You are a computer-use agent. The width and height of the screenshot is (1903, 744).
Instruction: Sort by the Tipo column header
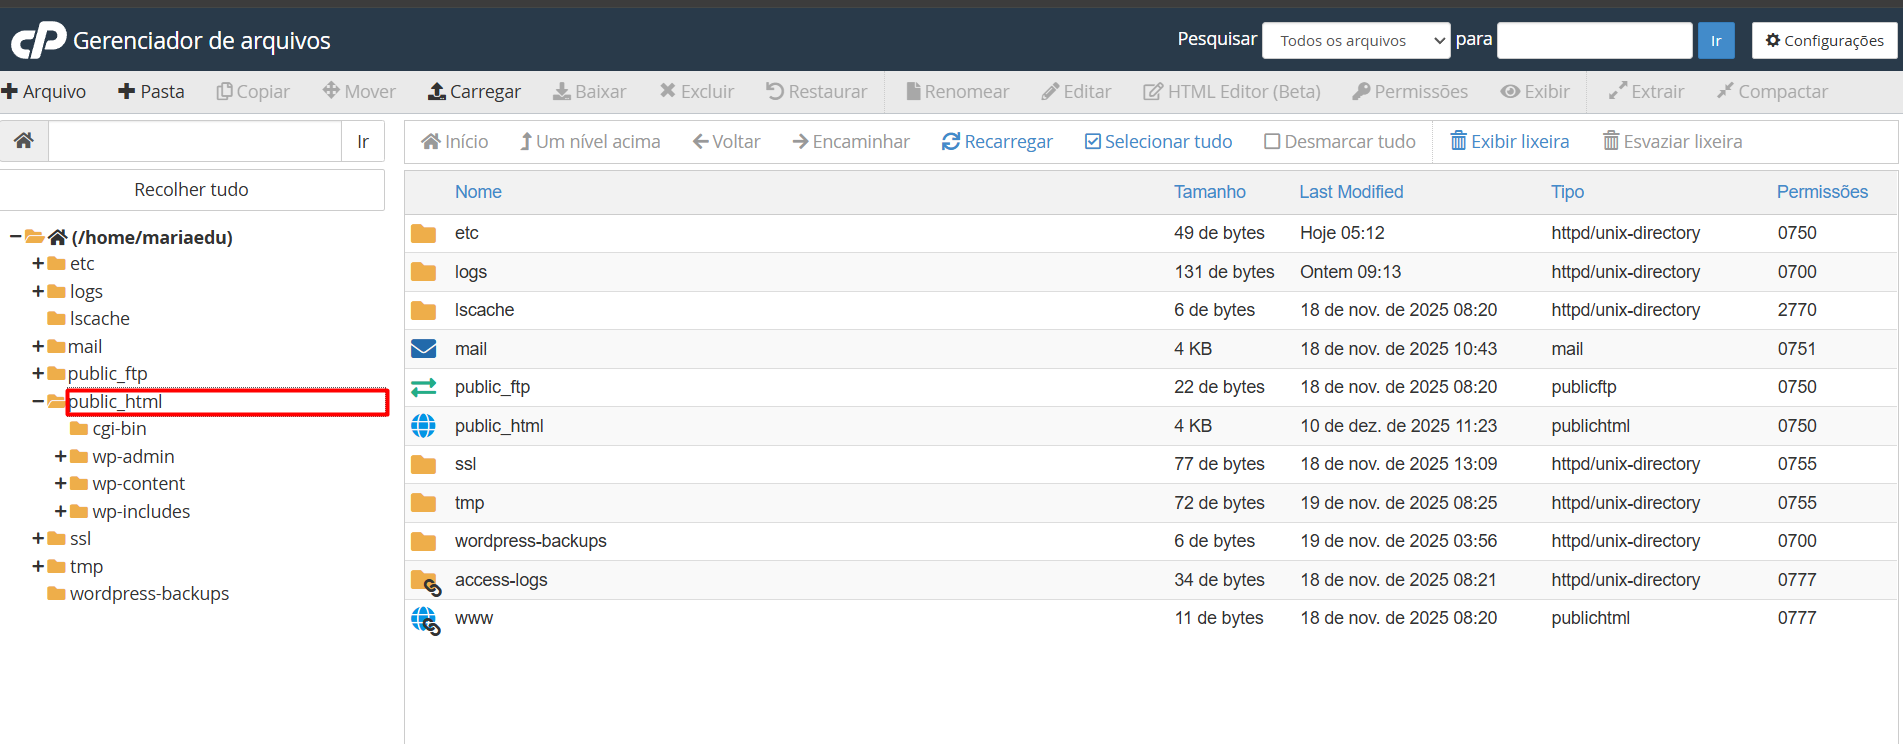click(1567, 192)
